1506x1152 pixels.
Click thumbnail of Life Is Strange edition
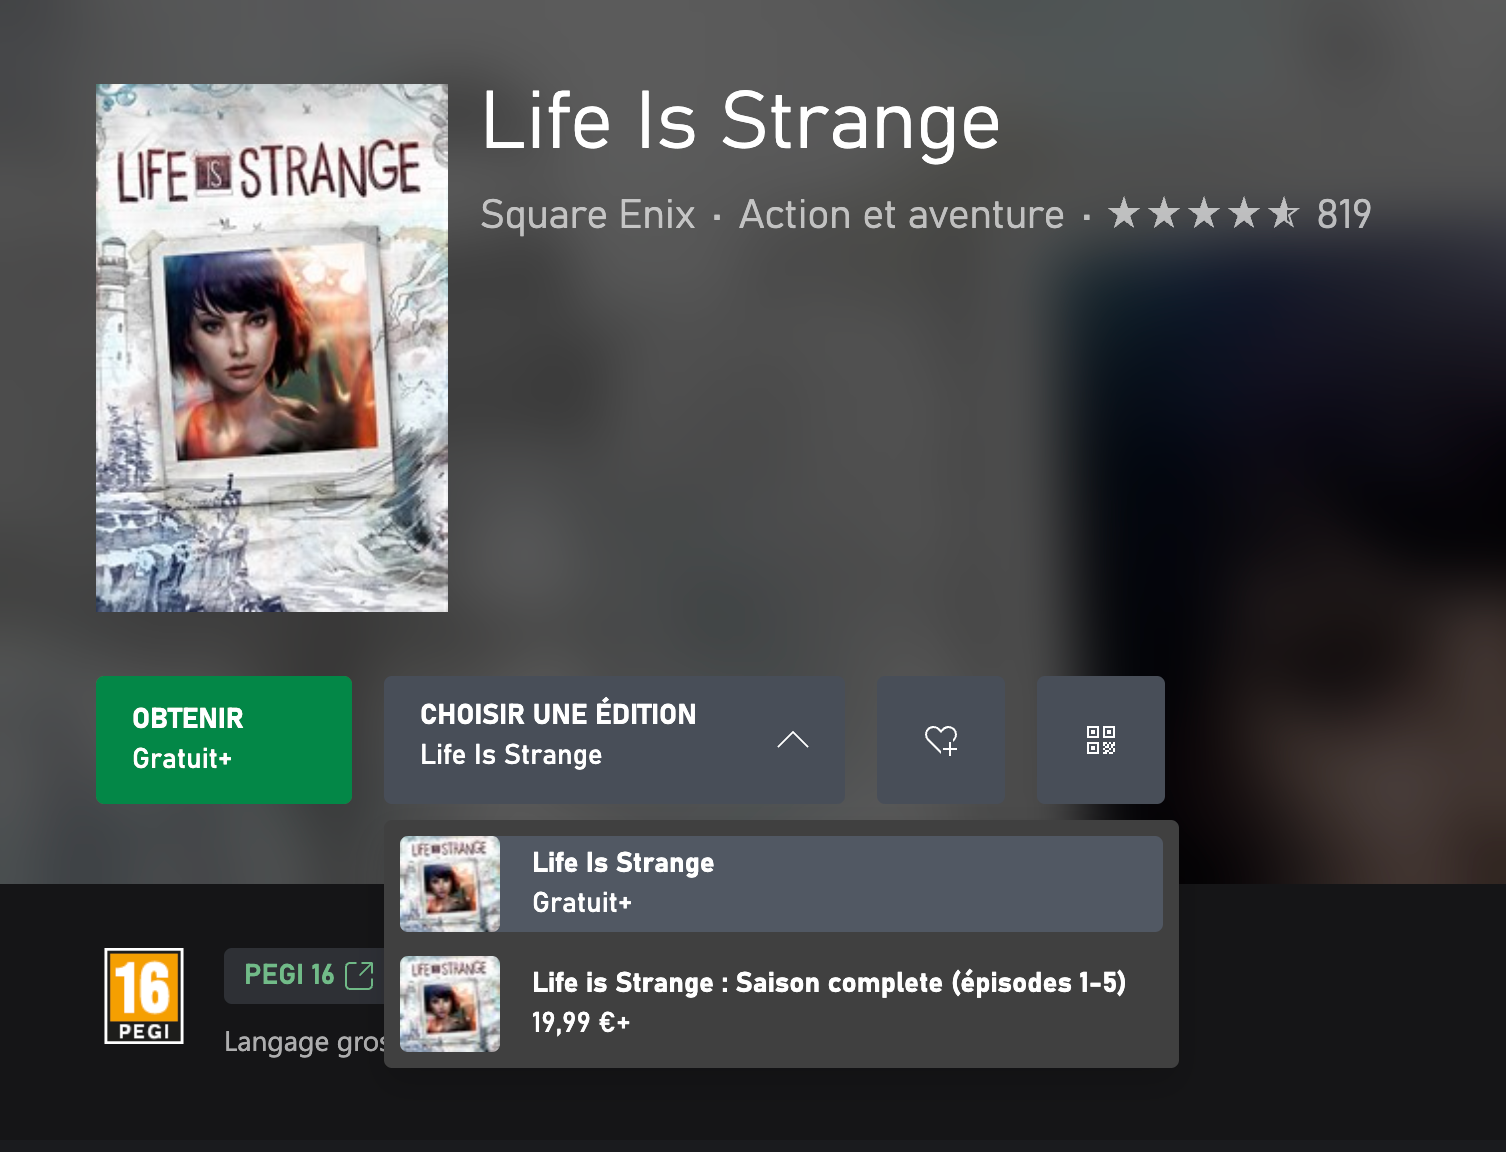(x=450, y=884)
